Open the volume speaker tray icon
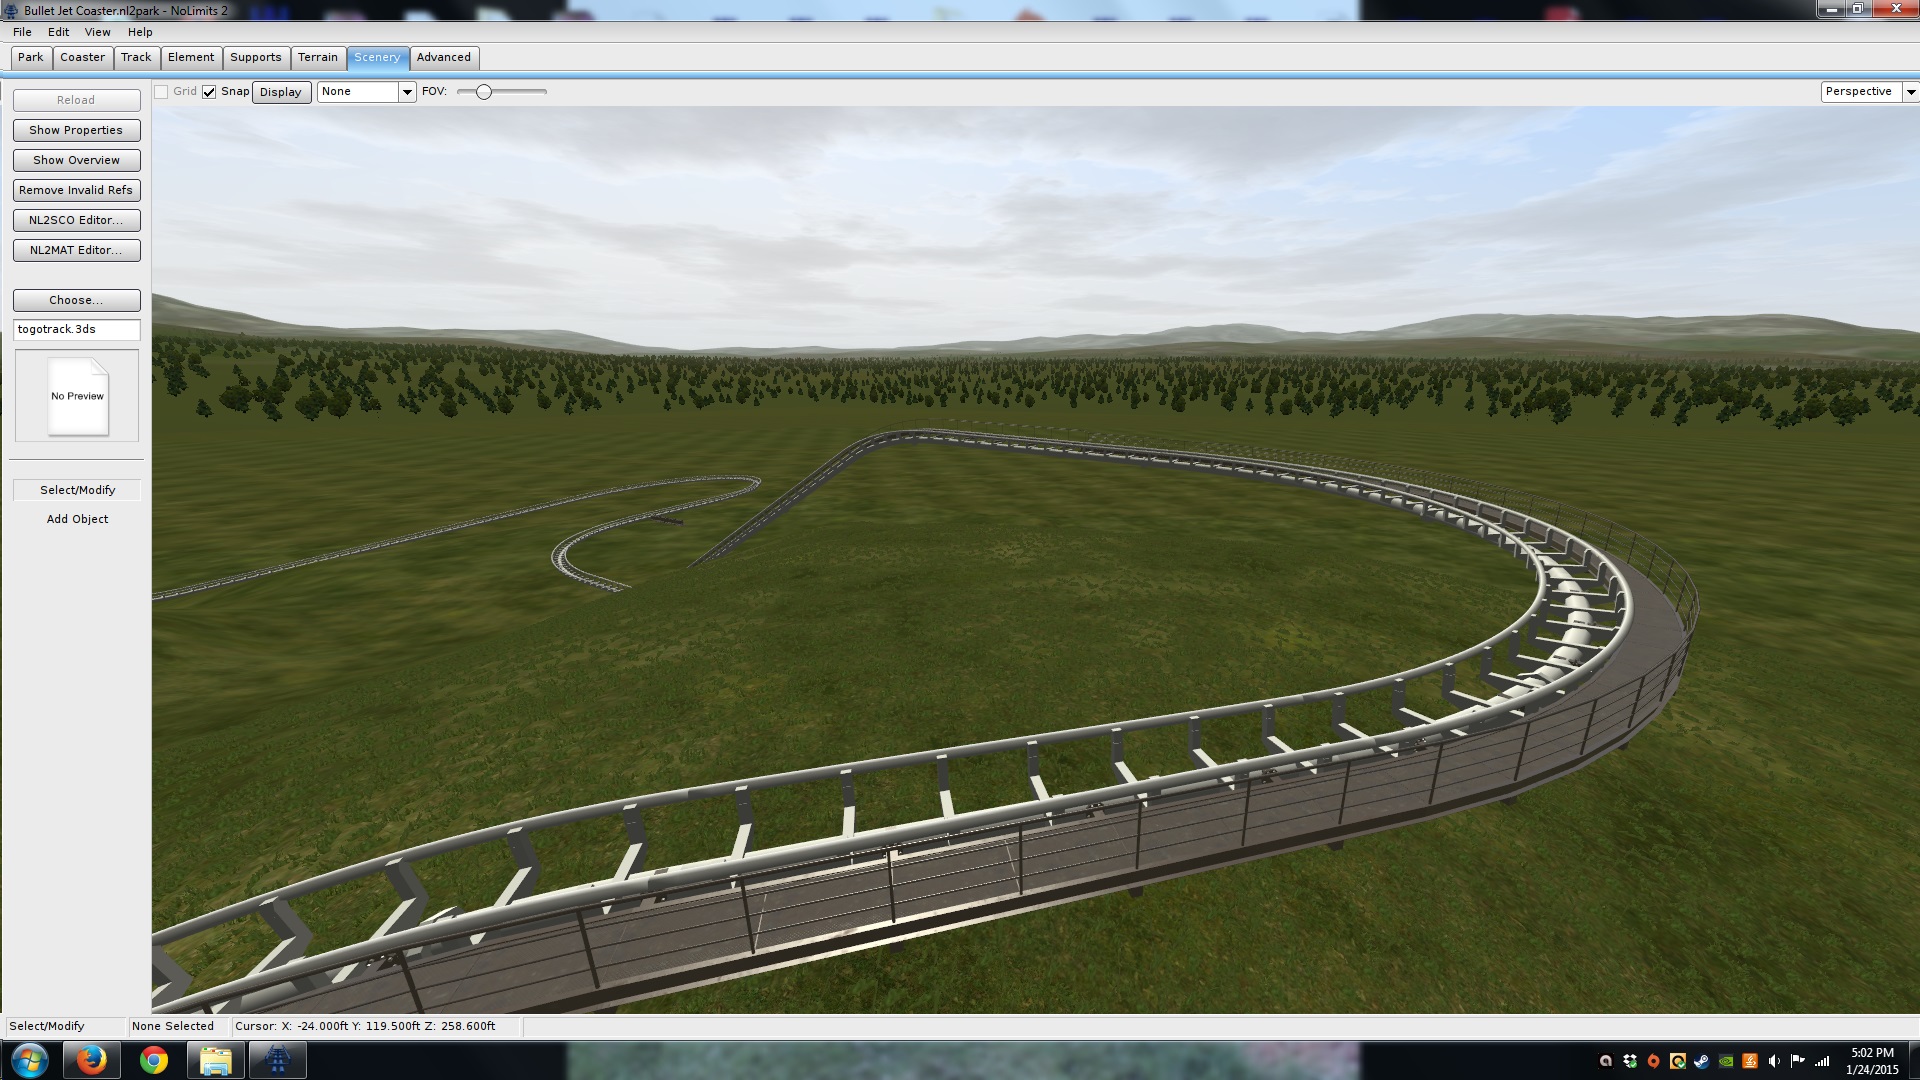 (x=1774, y=1061)
